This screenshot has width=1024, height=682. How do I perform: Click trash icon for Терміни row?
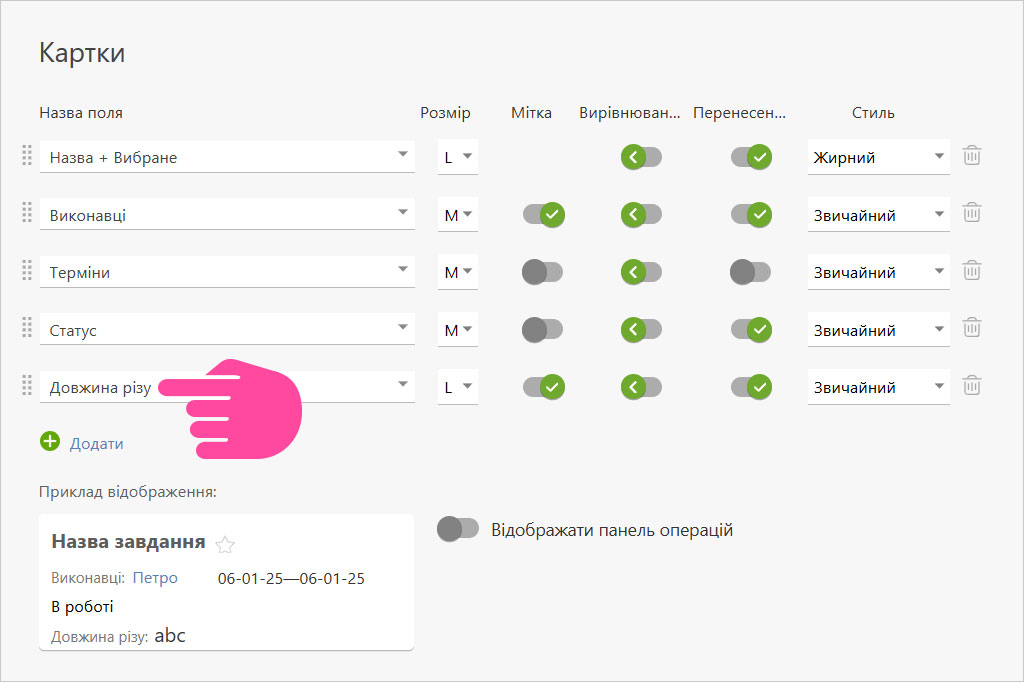click(x=972, y=270)
